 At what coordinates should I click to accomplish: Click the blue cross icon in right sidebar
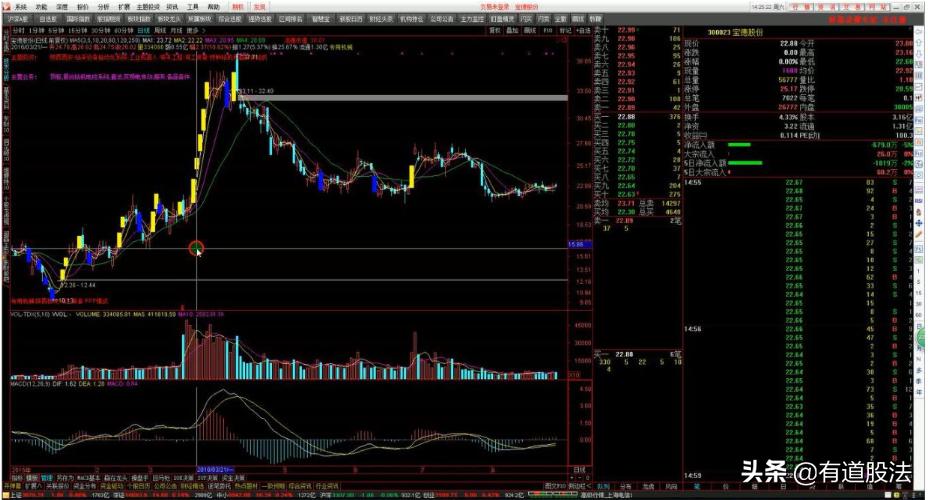point(919,223)
